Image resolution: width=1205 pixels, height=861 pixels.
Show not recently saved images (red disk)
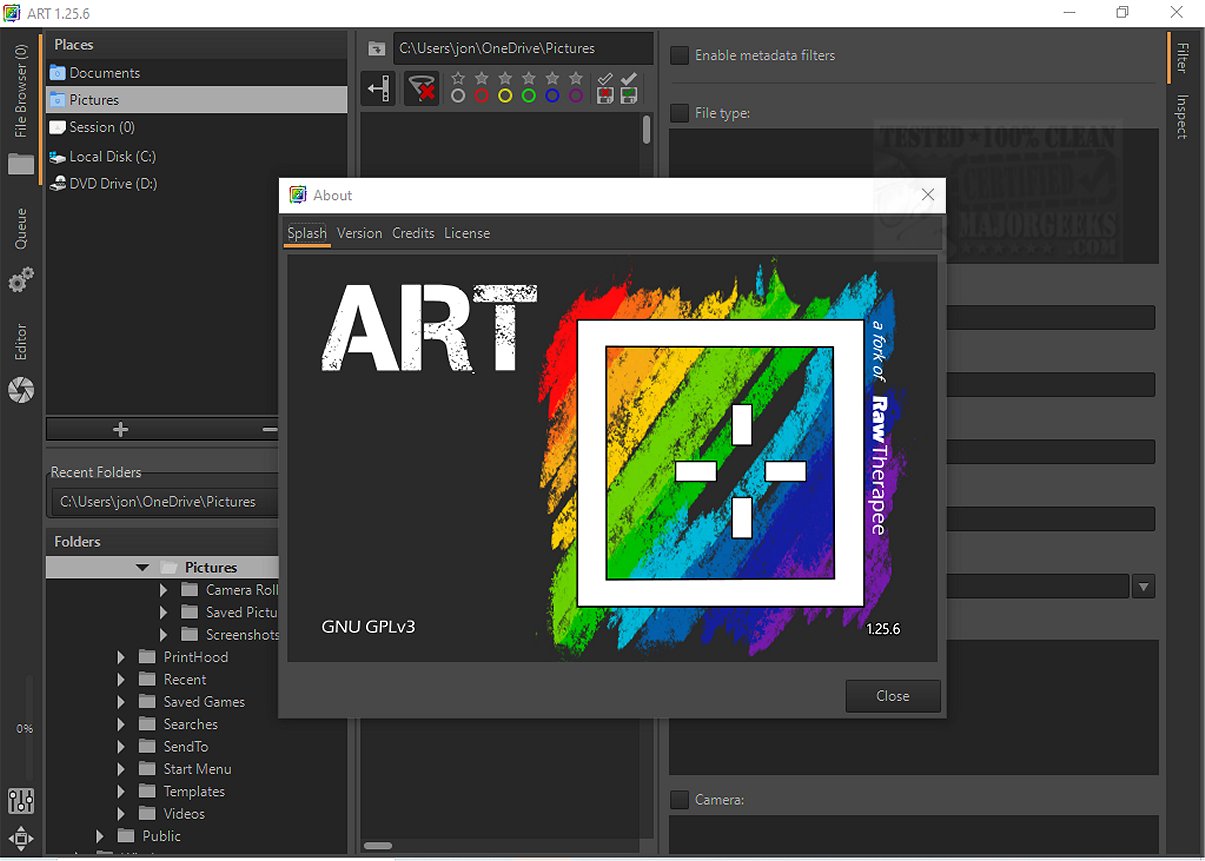tap(605, 97)
